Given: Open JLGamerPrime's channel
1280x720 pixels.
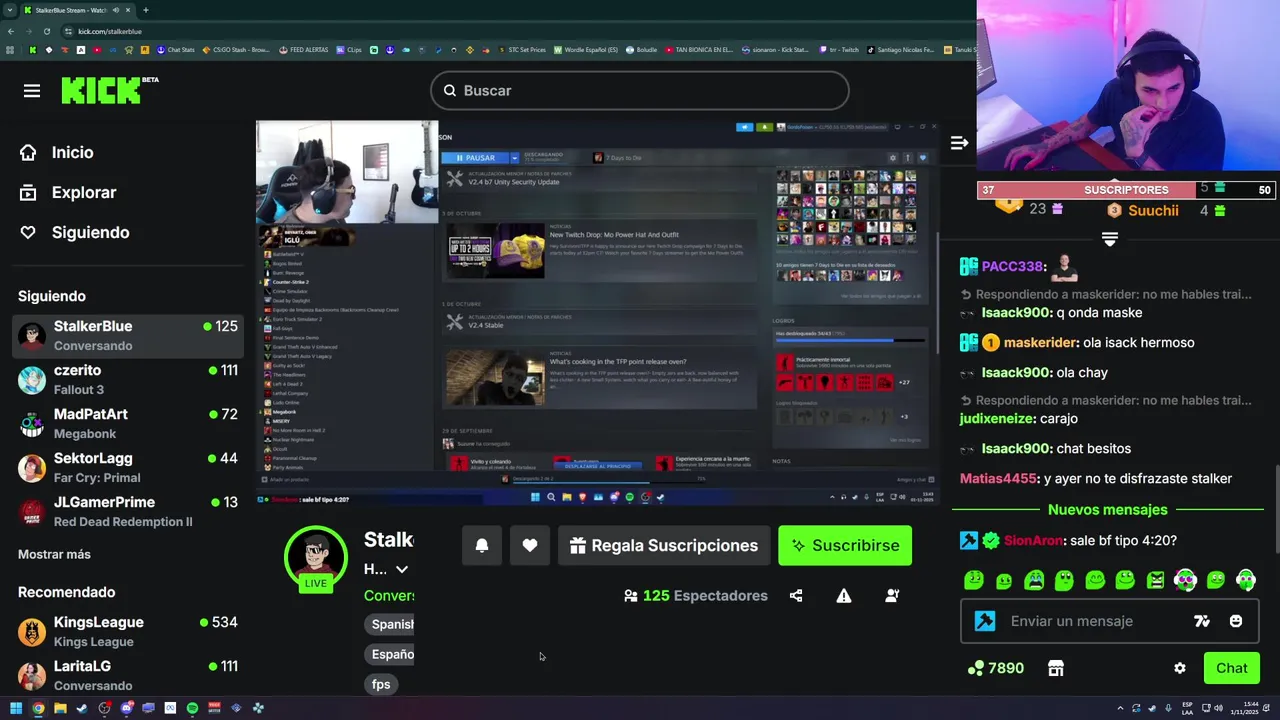Looking at the screenshot, I should [x=128, y=511].
